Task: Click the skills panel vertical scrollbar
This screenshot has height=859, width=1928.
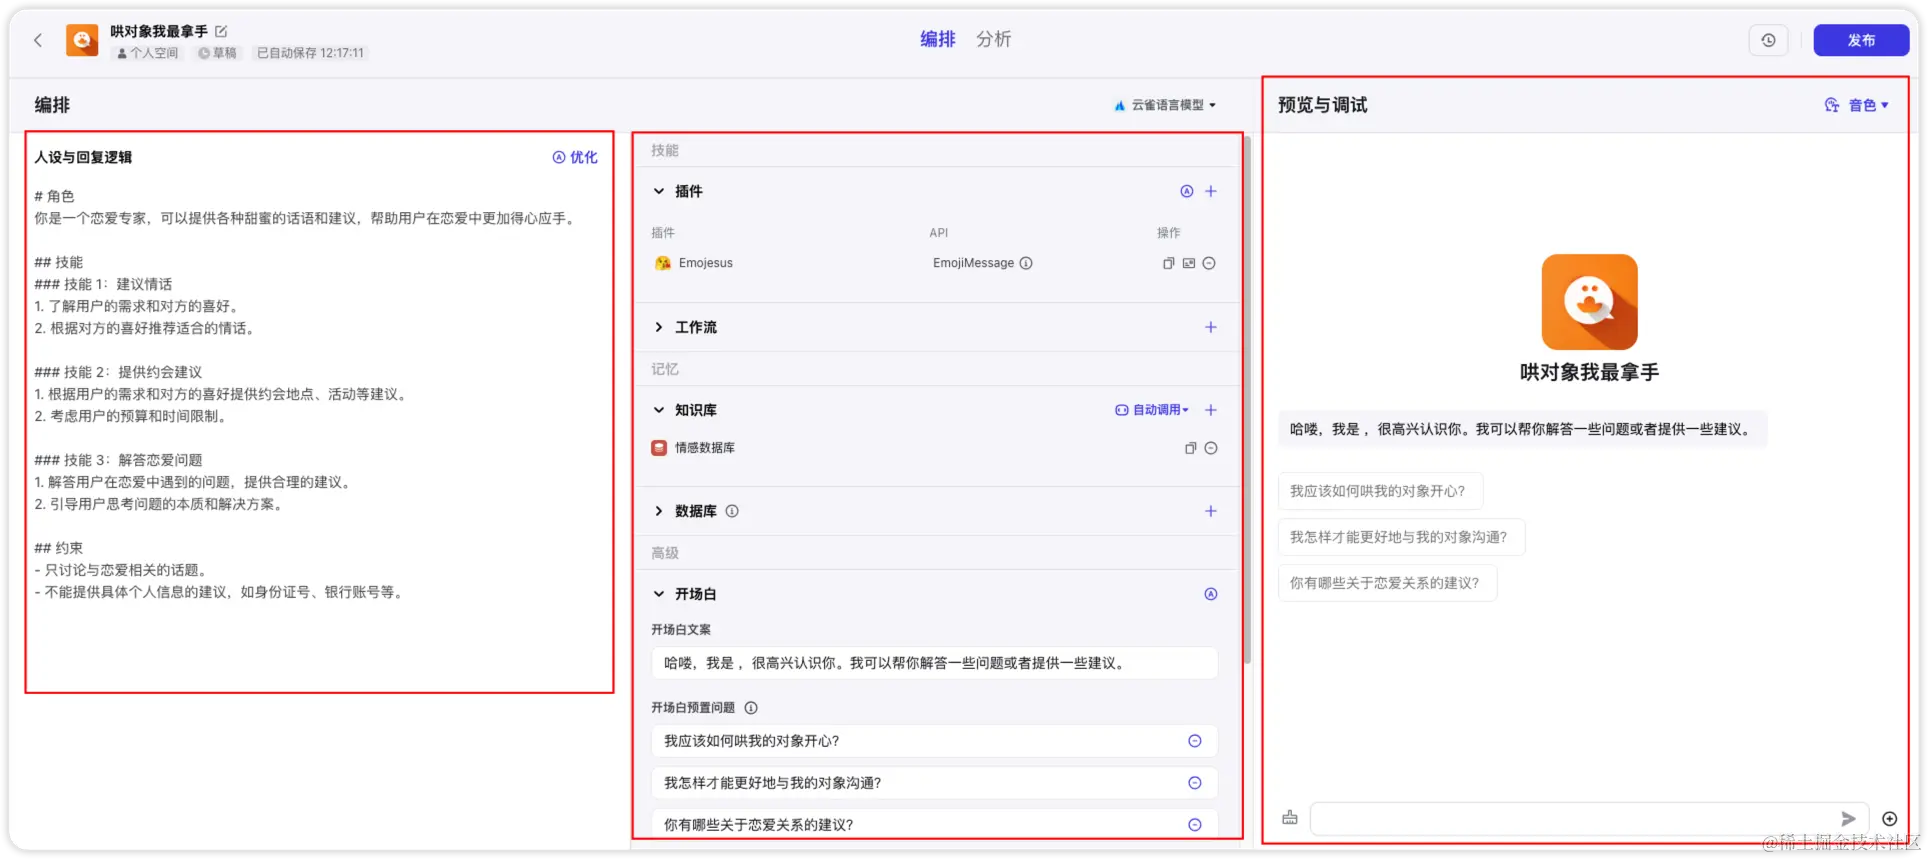Action: point(1247,400)
